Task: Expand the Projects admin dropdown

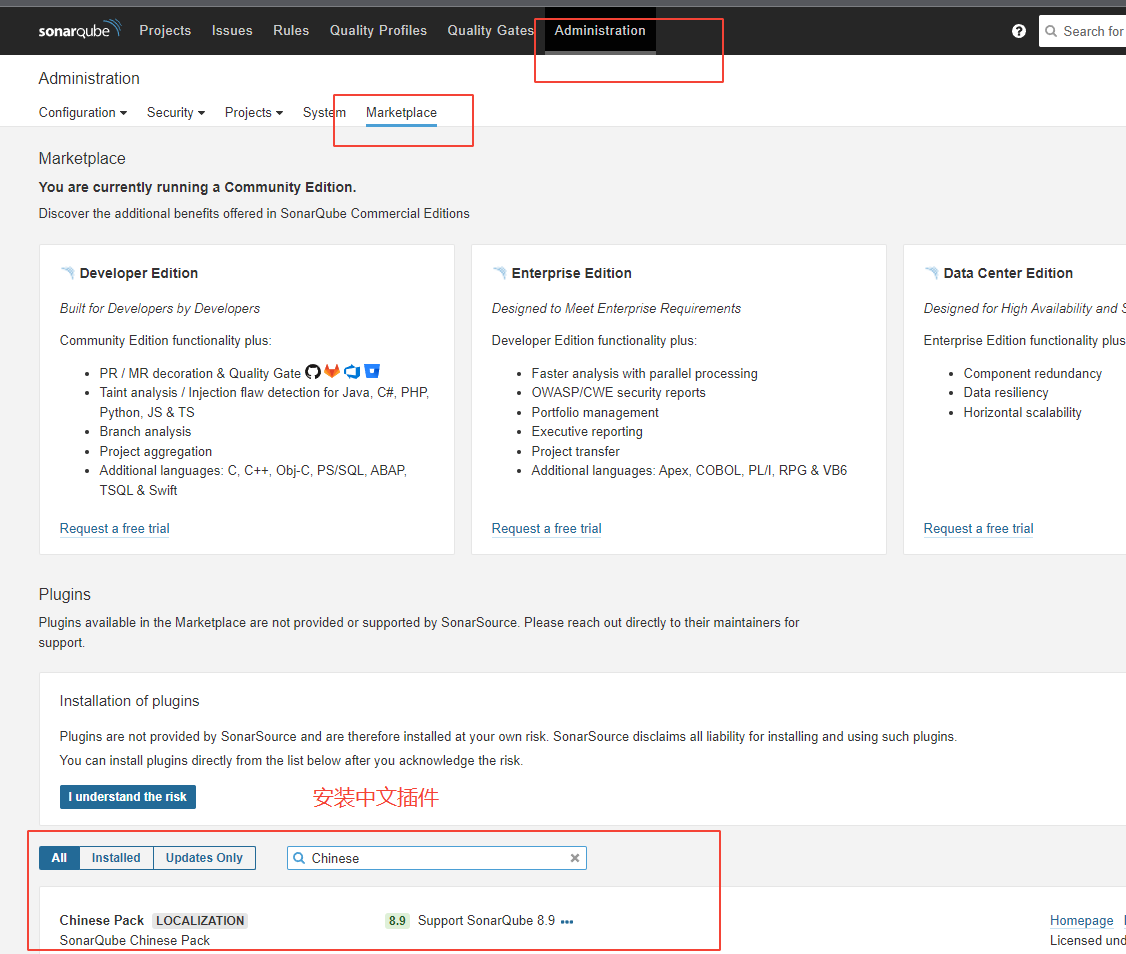Action: (x=253, y=113)
